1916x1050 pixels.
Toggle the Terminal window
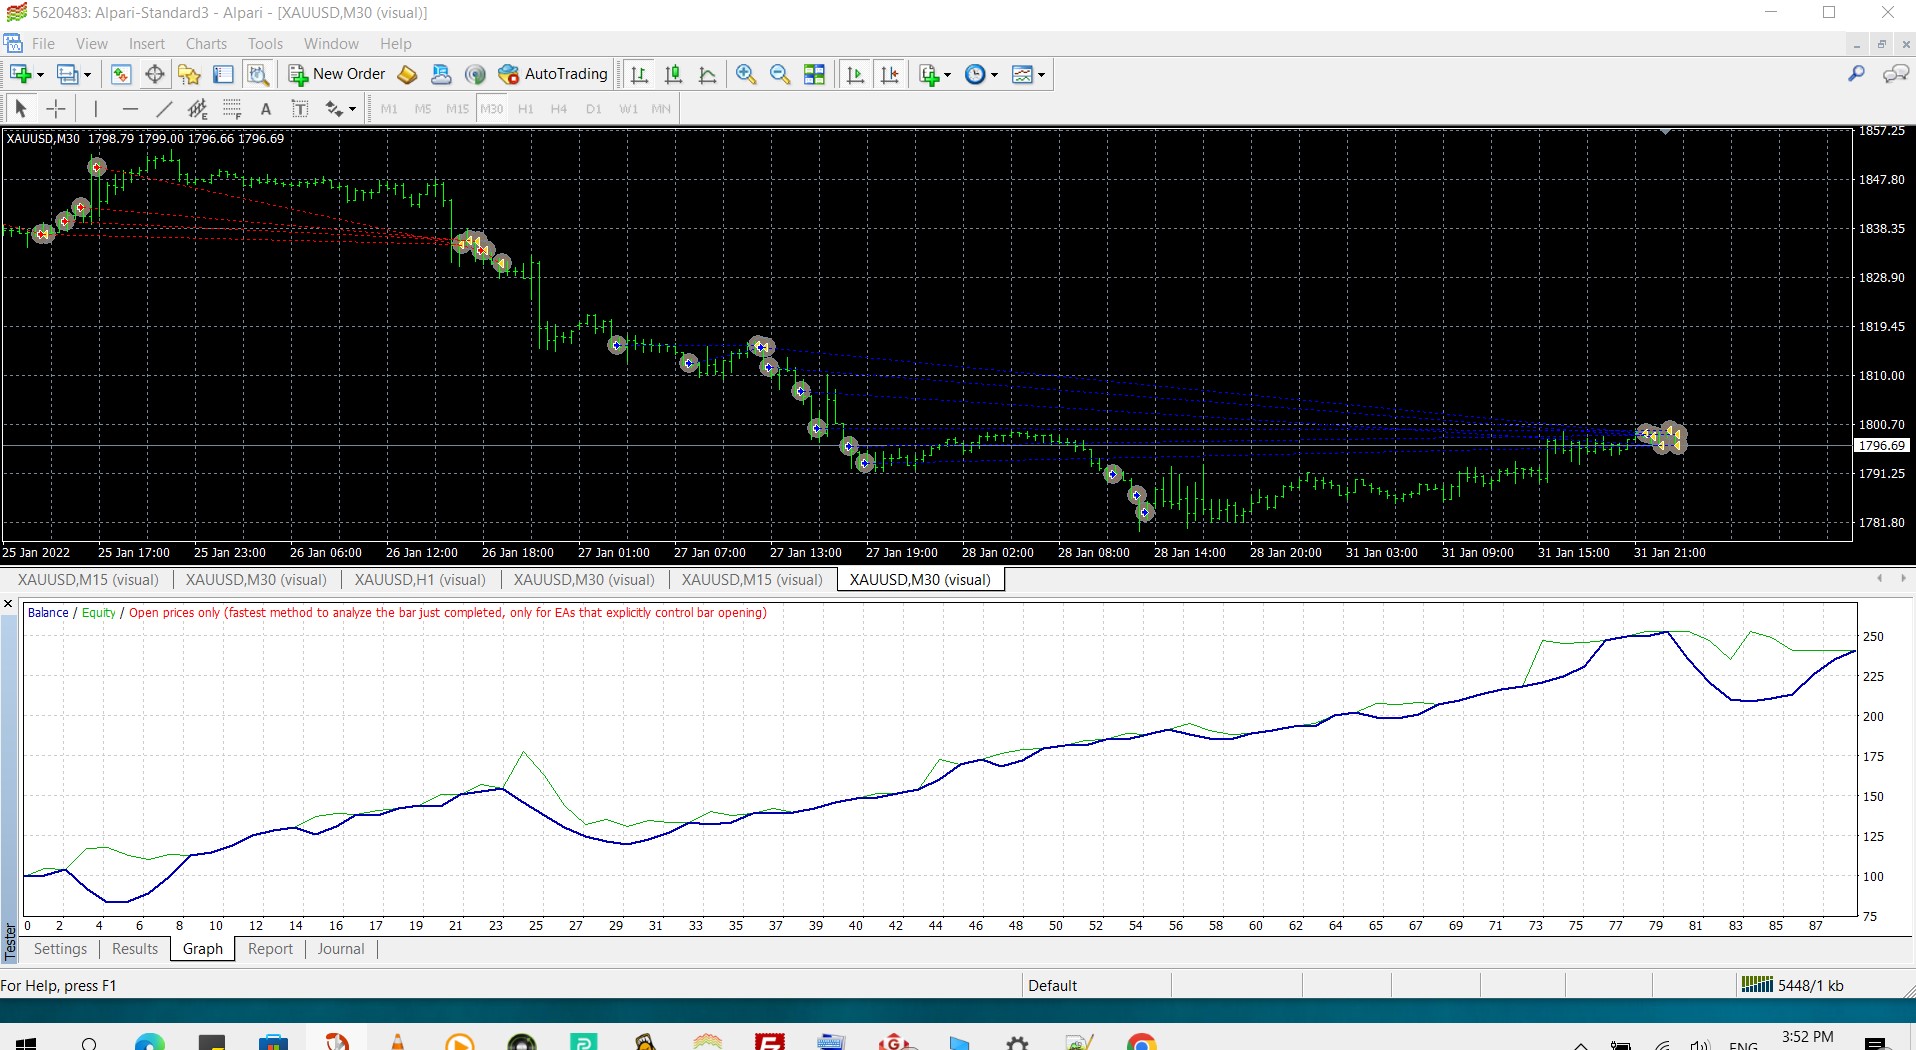[x=222, y=74]
